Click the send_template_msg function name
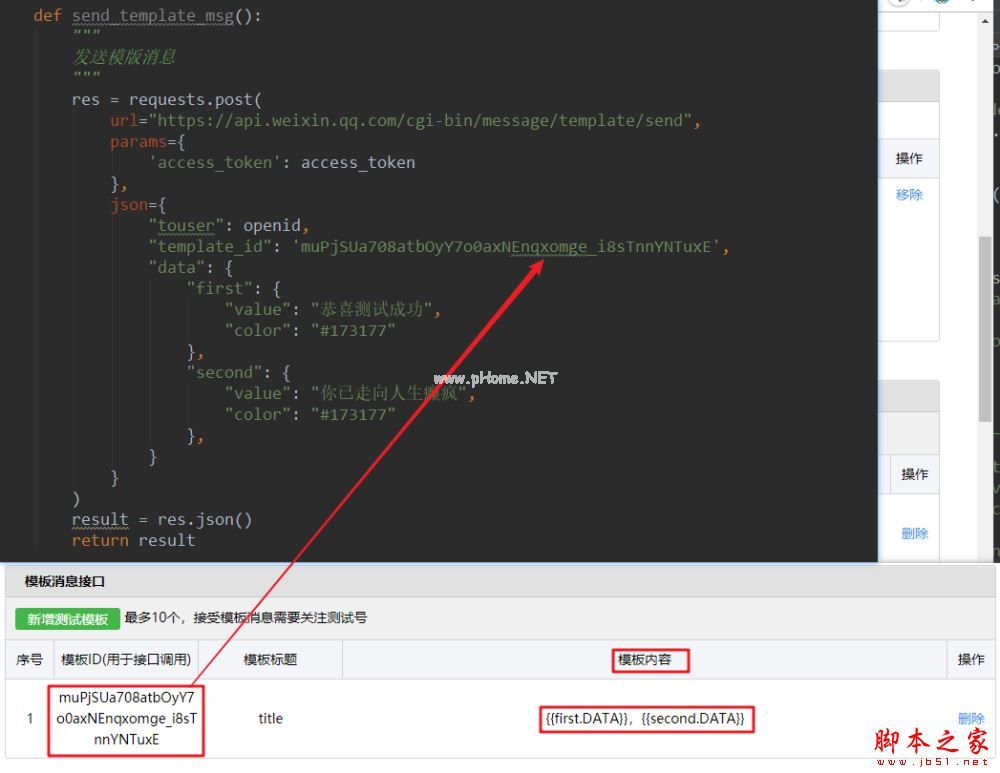Image resolution: width=1000 pixels, height=773 pixels. pyautogui.click(x=152, y=16)
